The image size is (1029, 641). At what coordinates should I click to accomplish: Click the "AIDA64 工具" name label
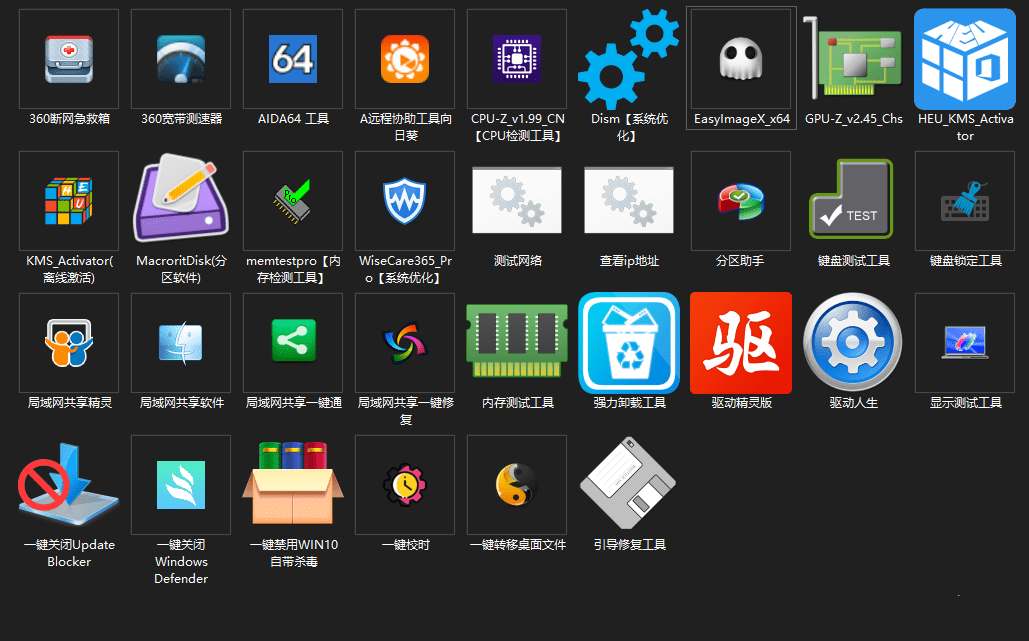click(x=293, y=119)
